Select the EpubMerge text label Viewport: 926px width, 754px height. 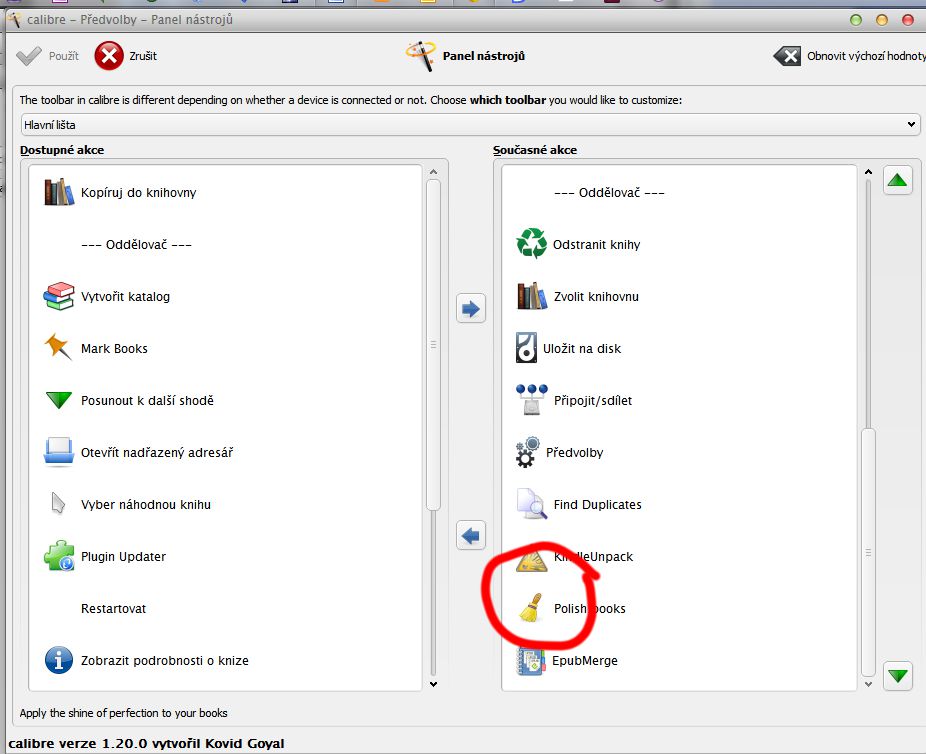point(585,660)
